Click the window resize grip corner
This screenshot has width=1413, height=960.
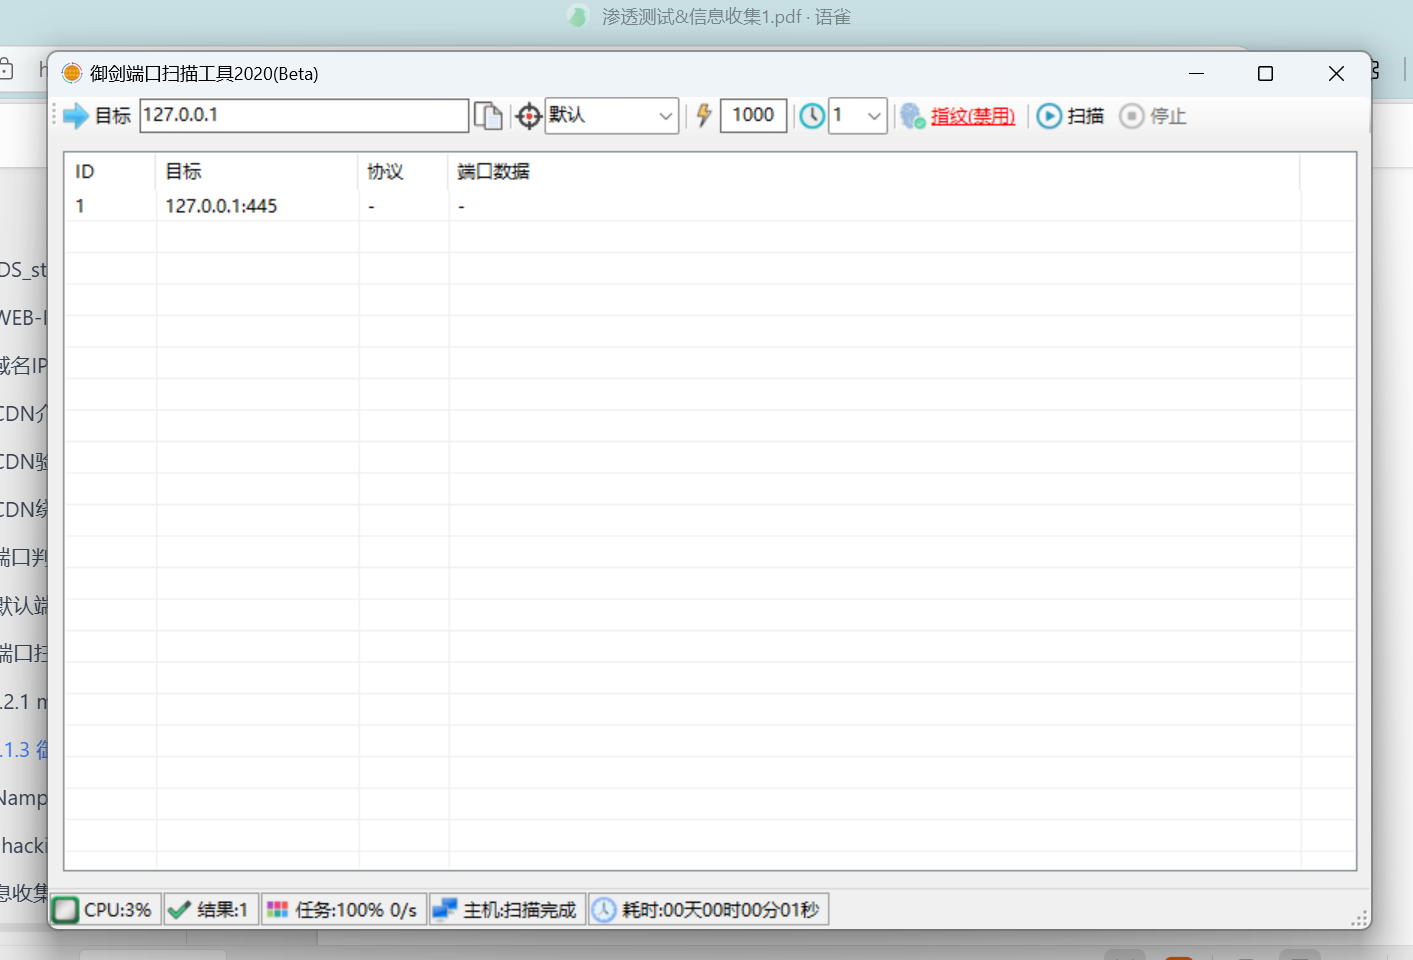pos(1359,918)
